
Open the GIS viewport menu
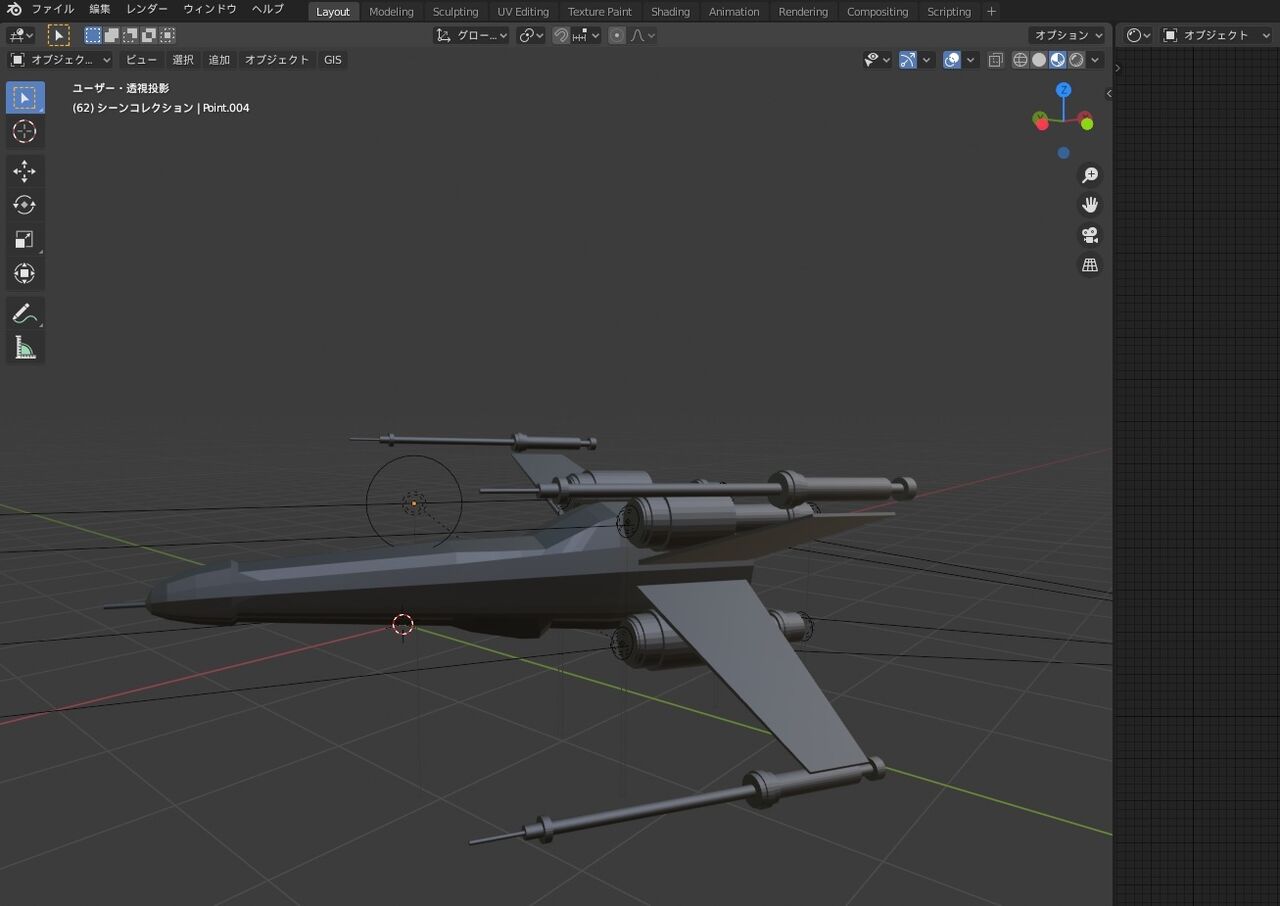coord(333,60)
